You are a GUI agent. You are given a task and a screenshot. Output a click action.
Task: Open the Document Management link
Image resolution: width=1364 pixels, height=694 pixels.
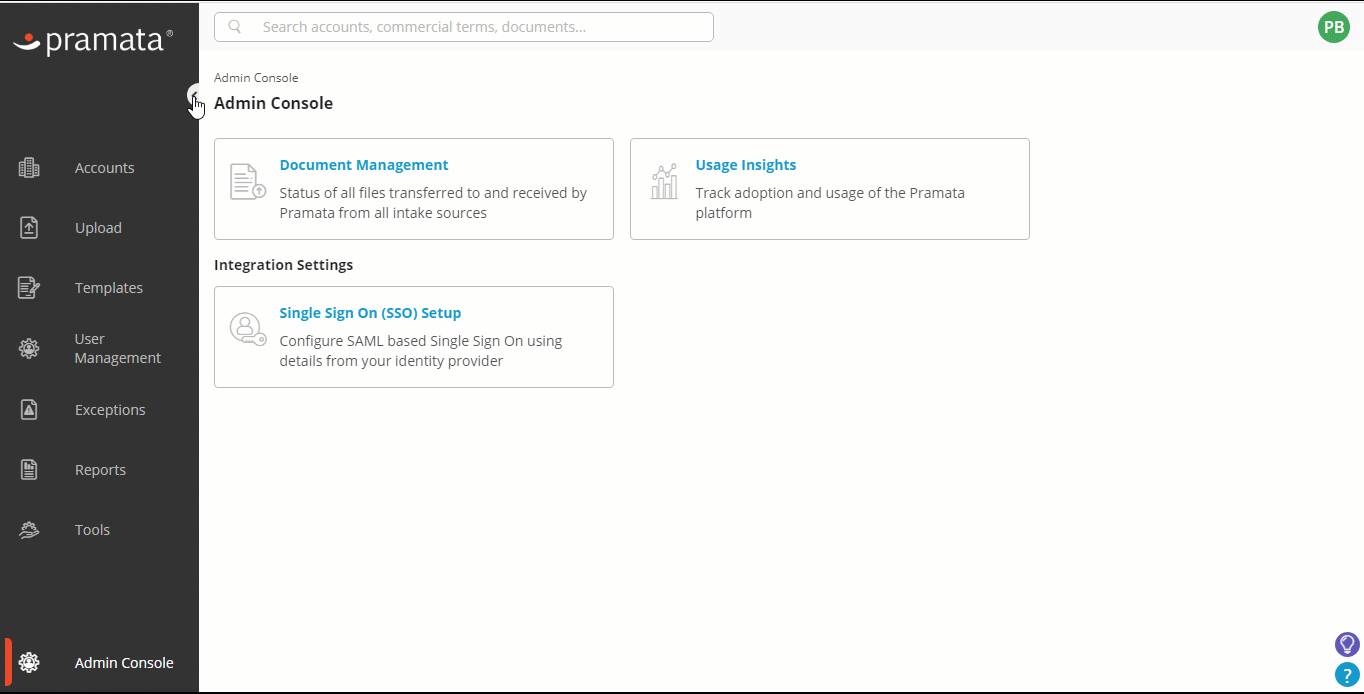point(364,165)
